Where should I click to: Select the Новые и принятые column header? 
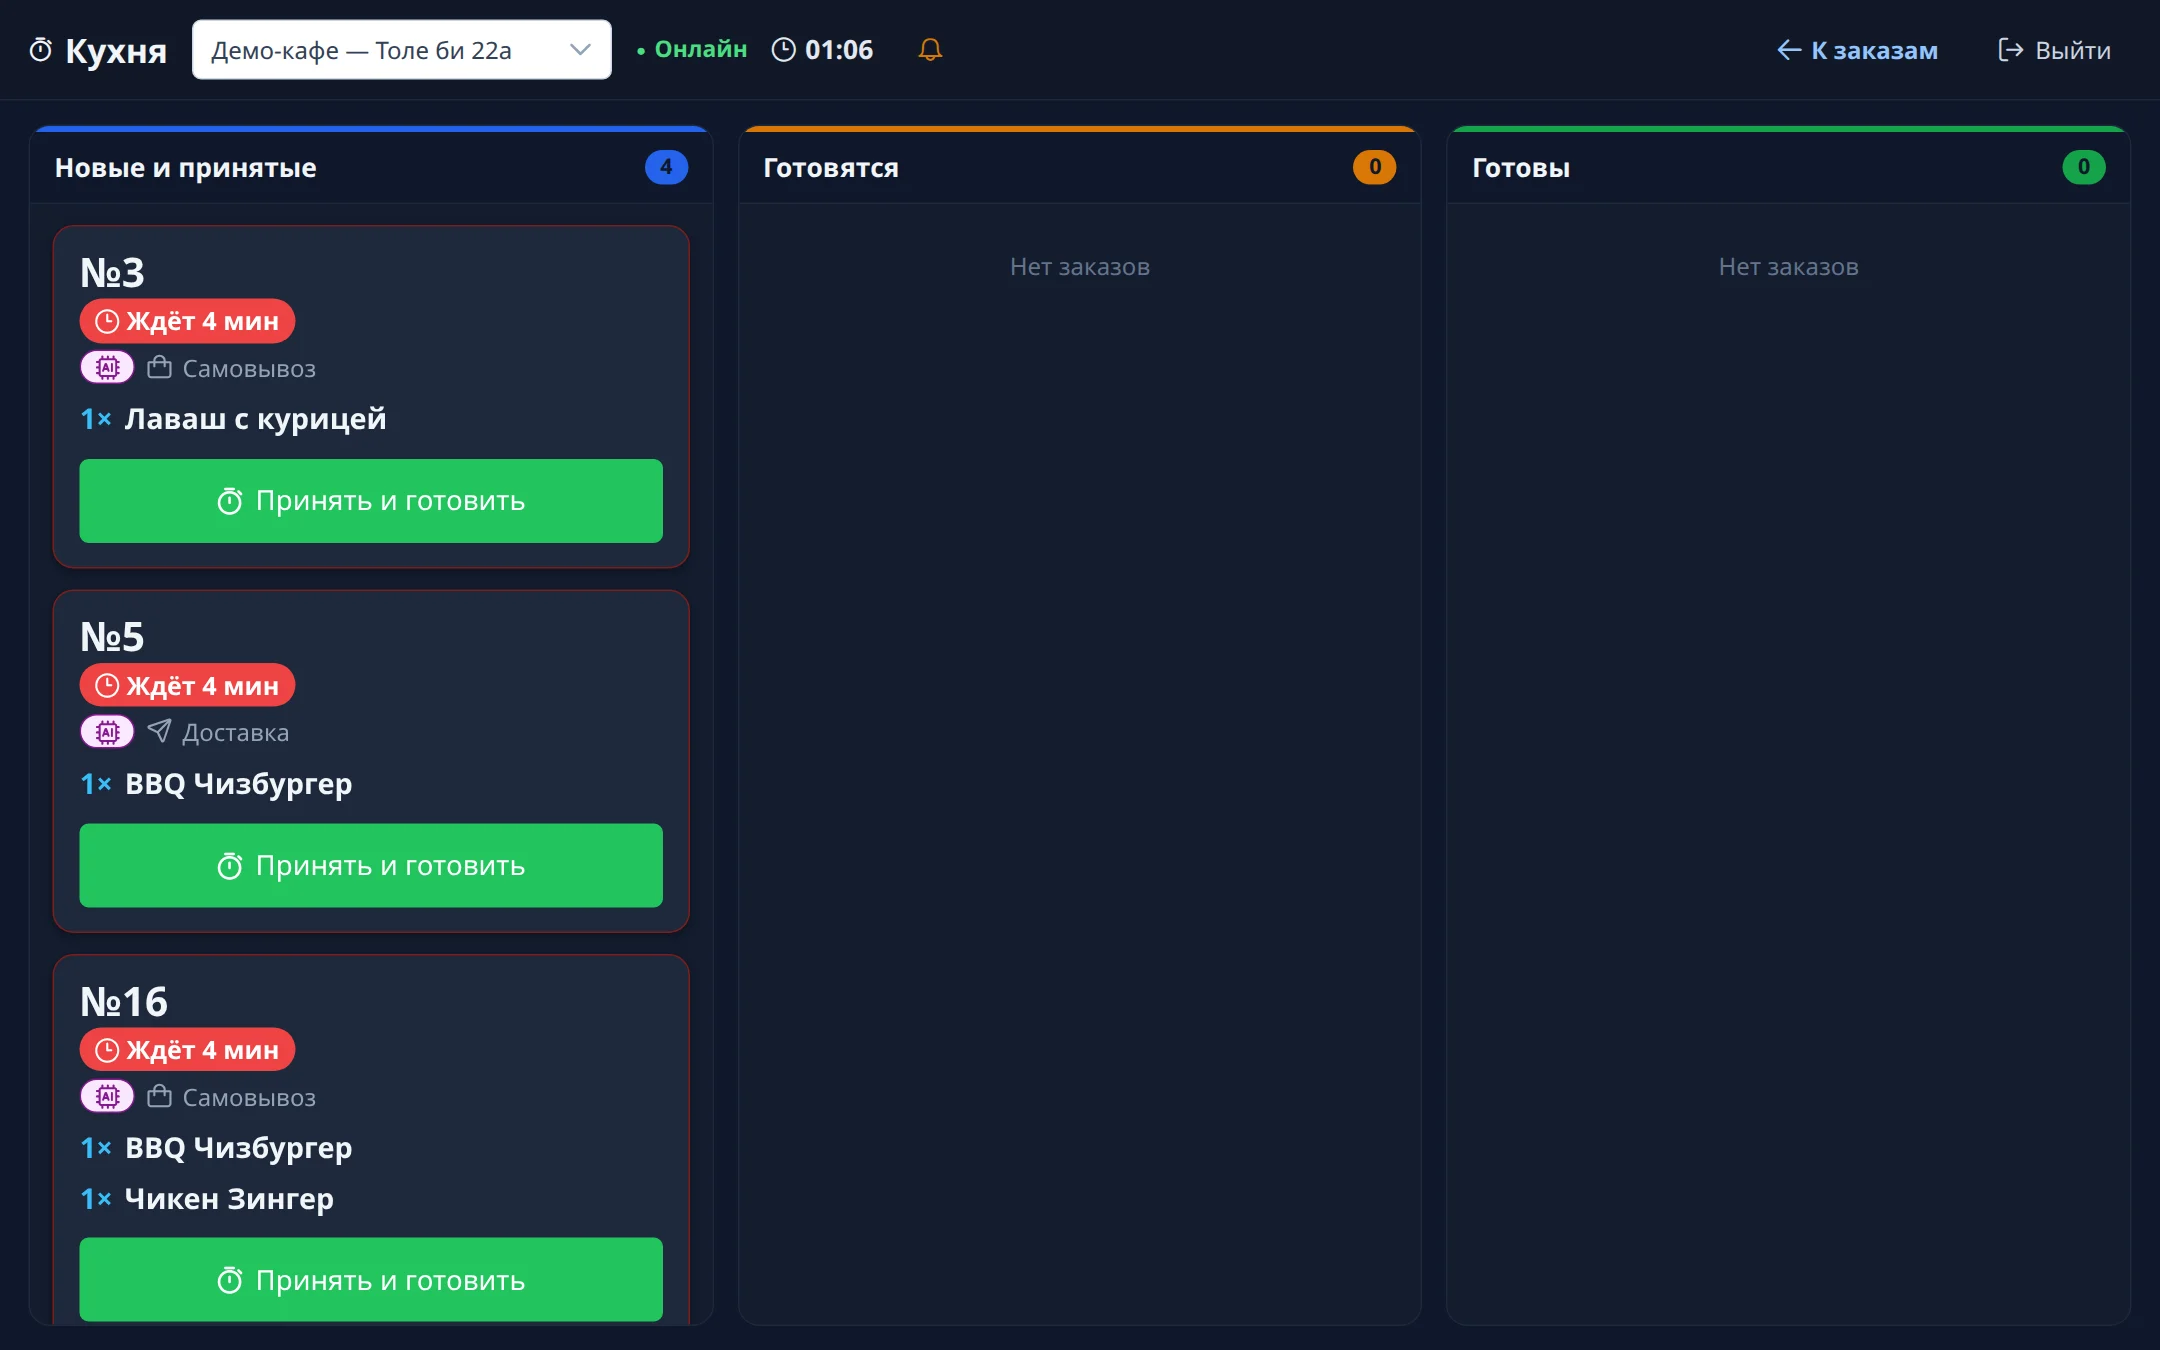pyautogui.click(x=371, y=167)
